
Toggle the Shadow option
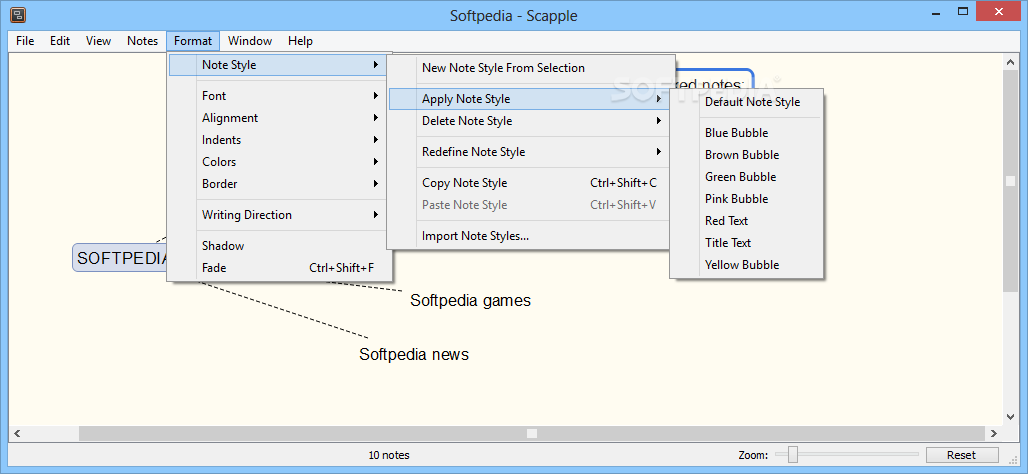[280, 246]
